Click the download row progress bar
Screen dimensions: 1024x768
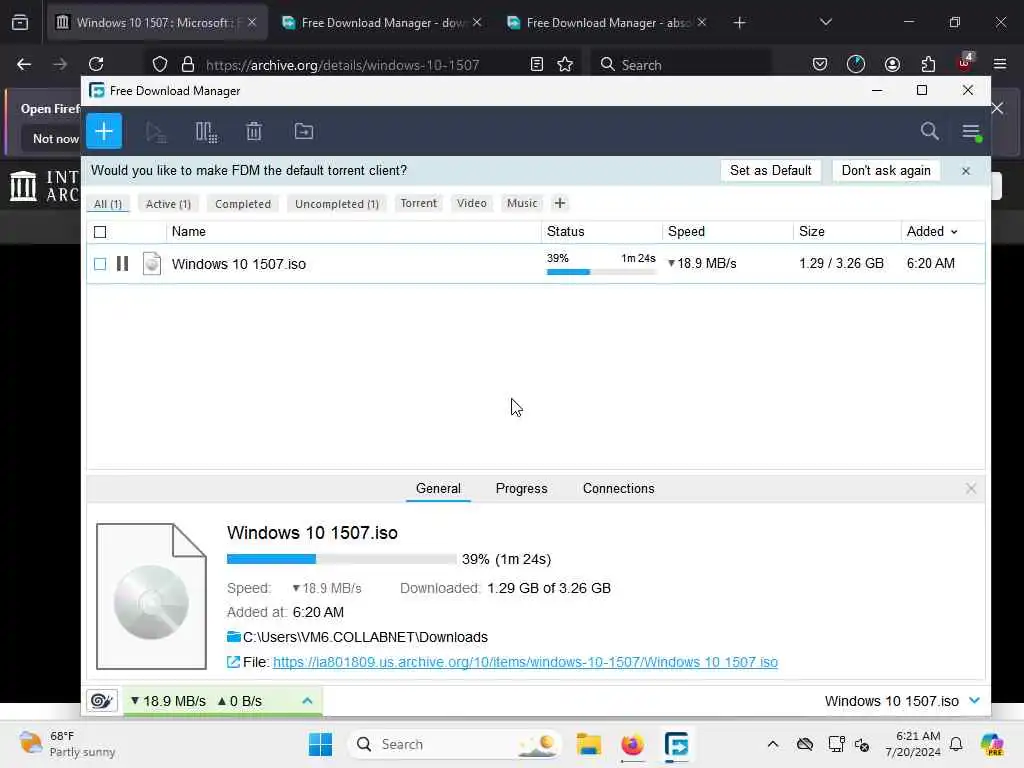[x=601, y=272]
